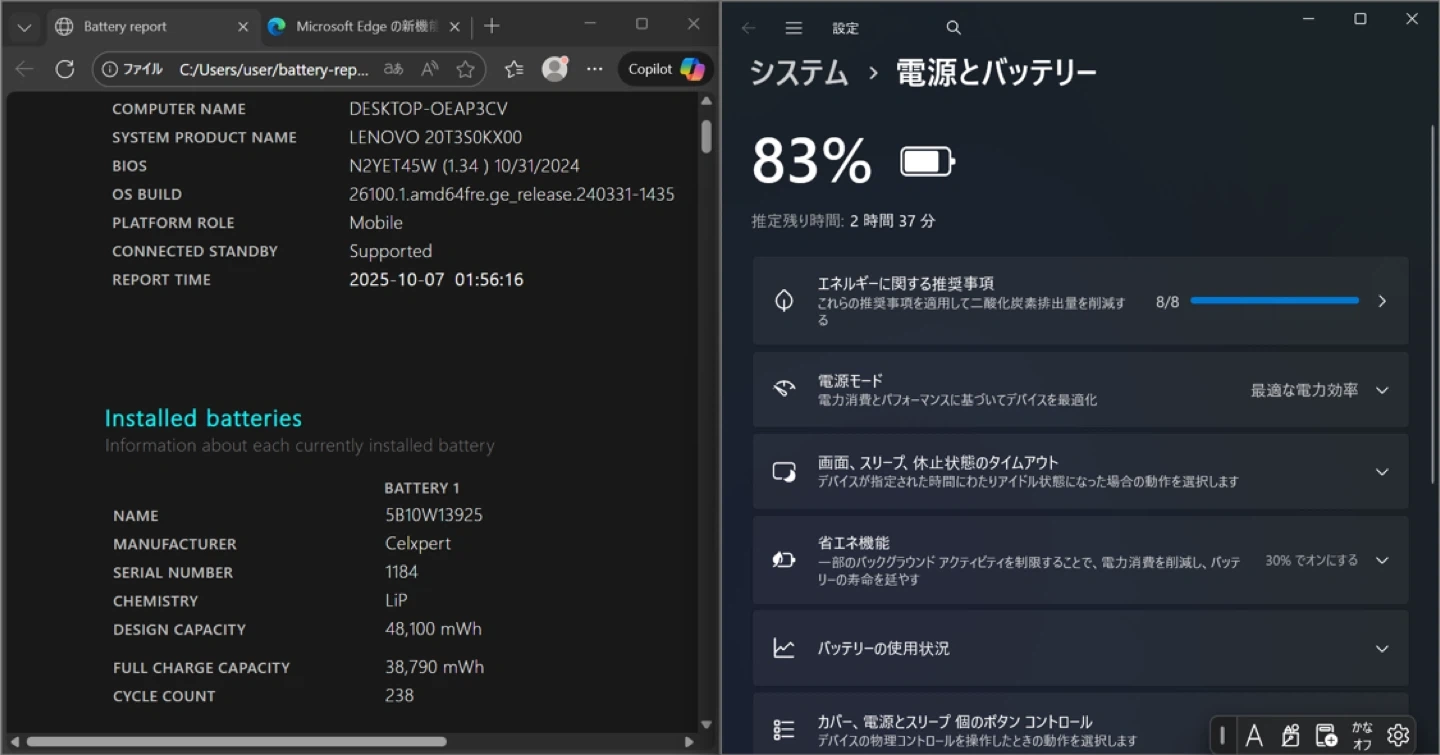This screenshot has height=755, width=1440.
Task: Open the Edge tab actions dropdown menu
Action: (24, 27)
